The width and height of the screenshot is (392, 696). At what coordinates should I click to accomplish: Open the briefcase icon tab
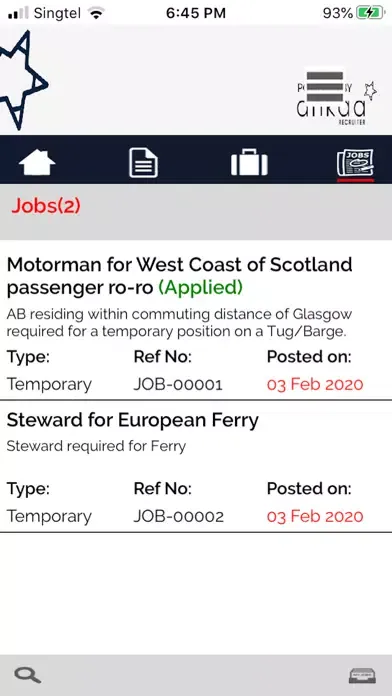[249, 162]
